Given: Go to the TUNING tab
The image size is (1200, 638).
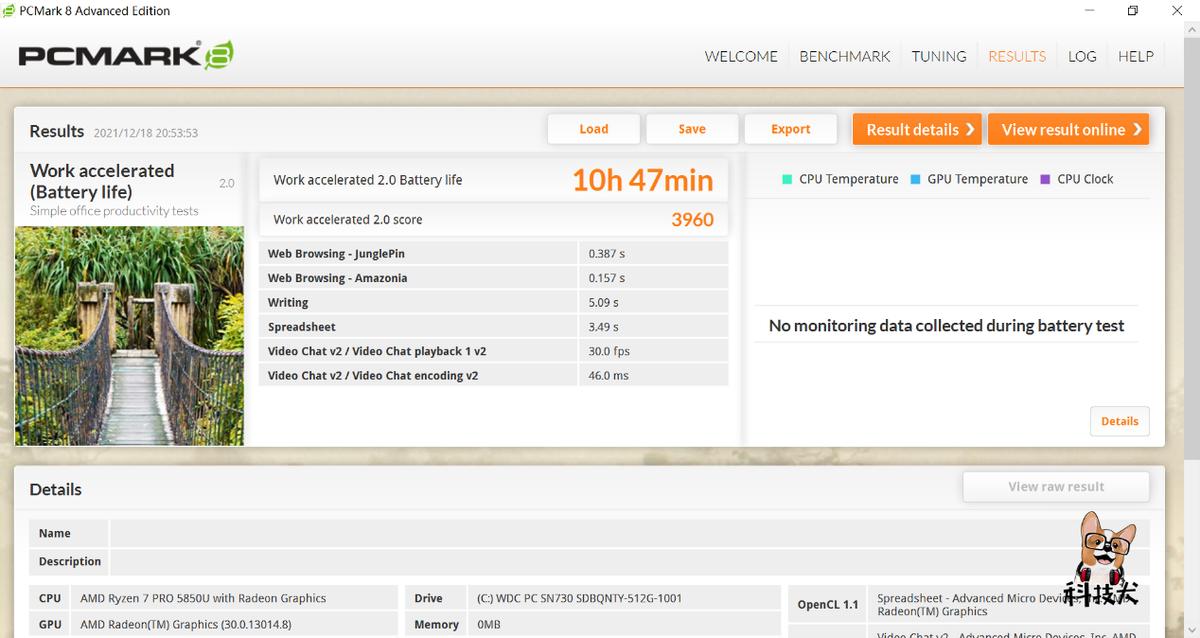Looking at the screenshot, I should 938,56.
